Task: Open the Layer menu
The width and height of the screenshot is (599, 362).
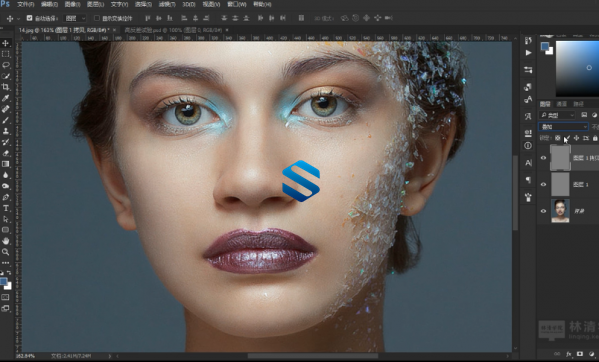Action: pyautogui.click(x=96, y=5)
